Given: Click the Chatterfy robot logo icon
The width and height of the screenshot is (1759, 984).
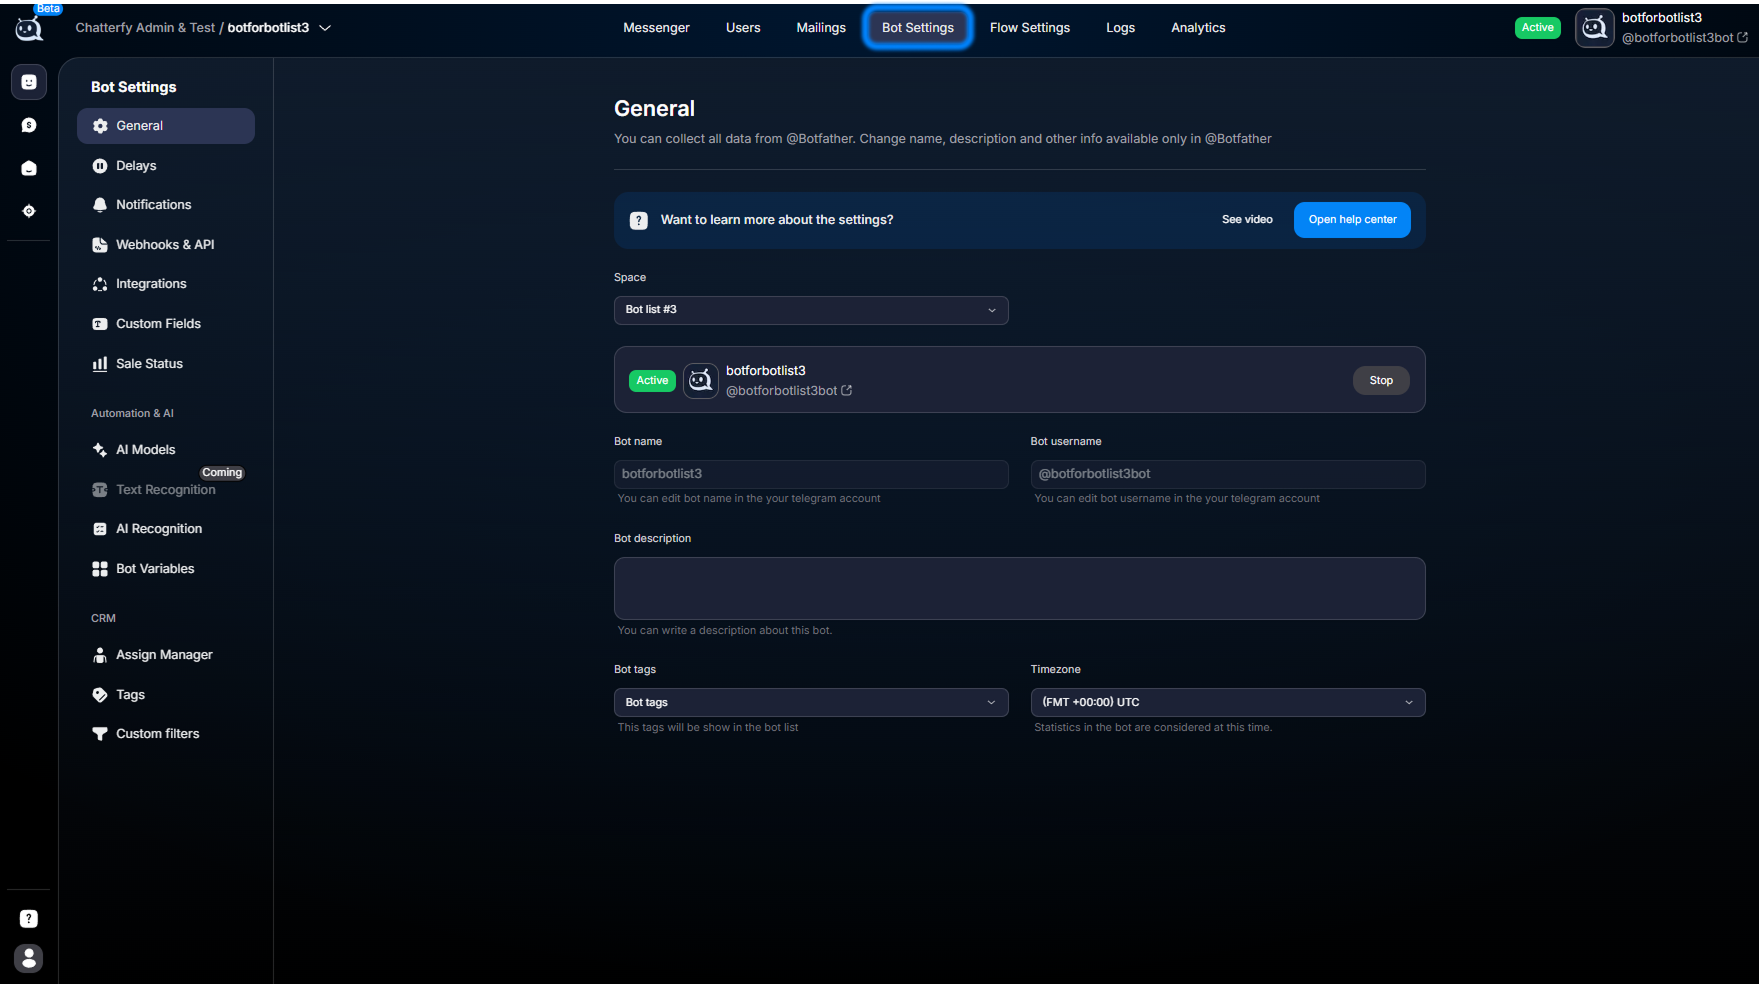Looking at the screenshot, I should pos(29,28).
